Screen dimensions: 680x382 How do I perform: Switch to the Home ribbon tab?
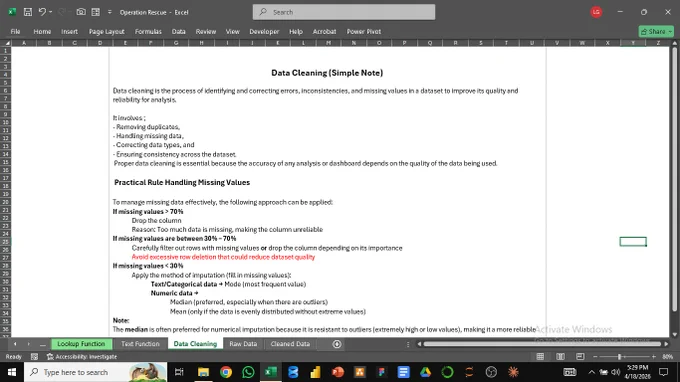42,32
